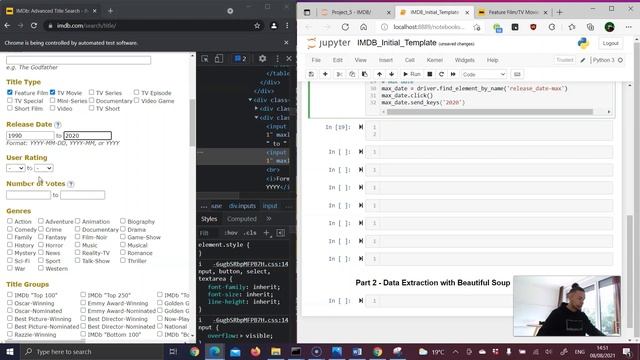Screen dimensions: 640x360
Task: Select the Drama genre checkbox
Action: coord(123,229)
